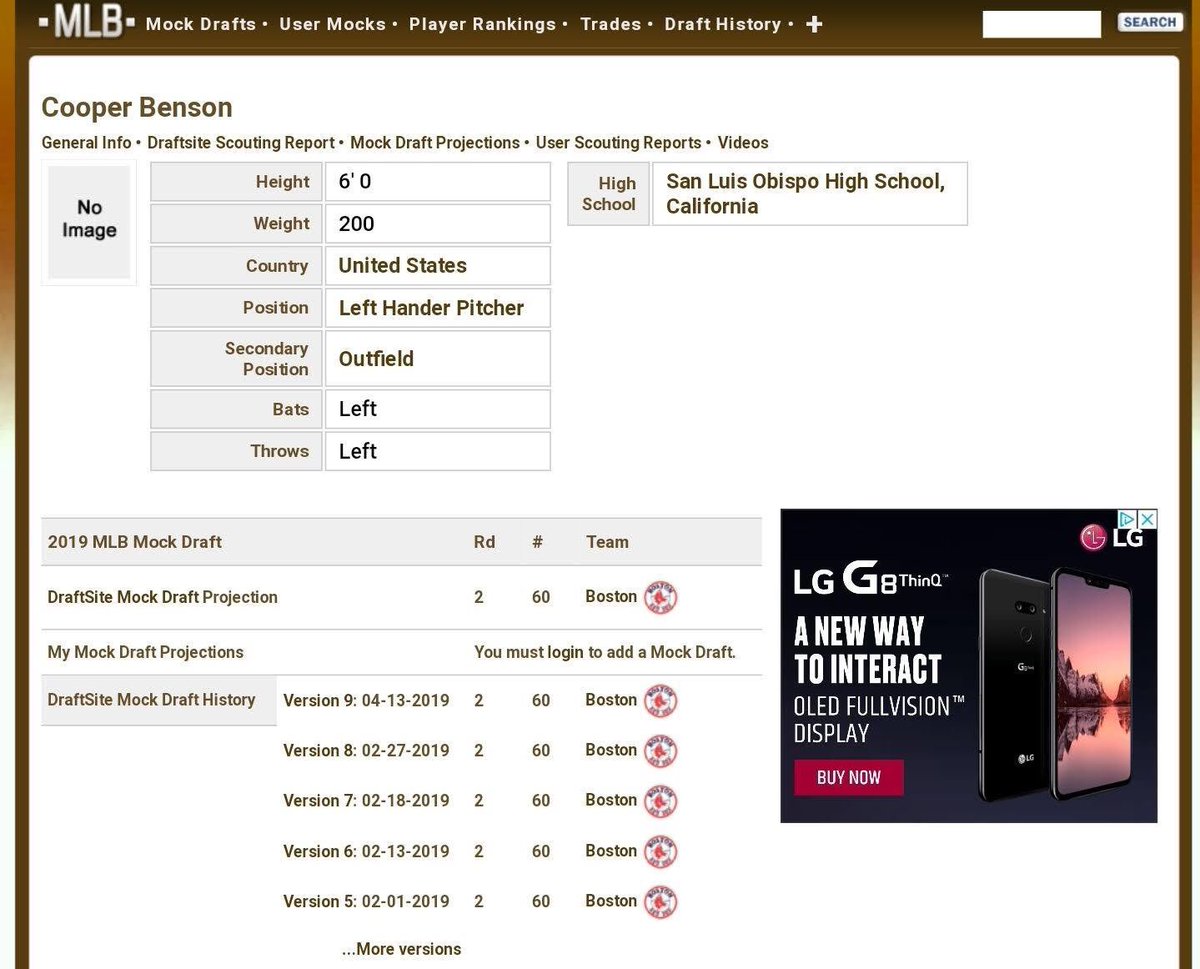Viewport: 1200px width, 969px height.
Task: Click Boston link in Version 6 row
Action: click(611, 852)
